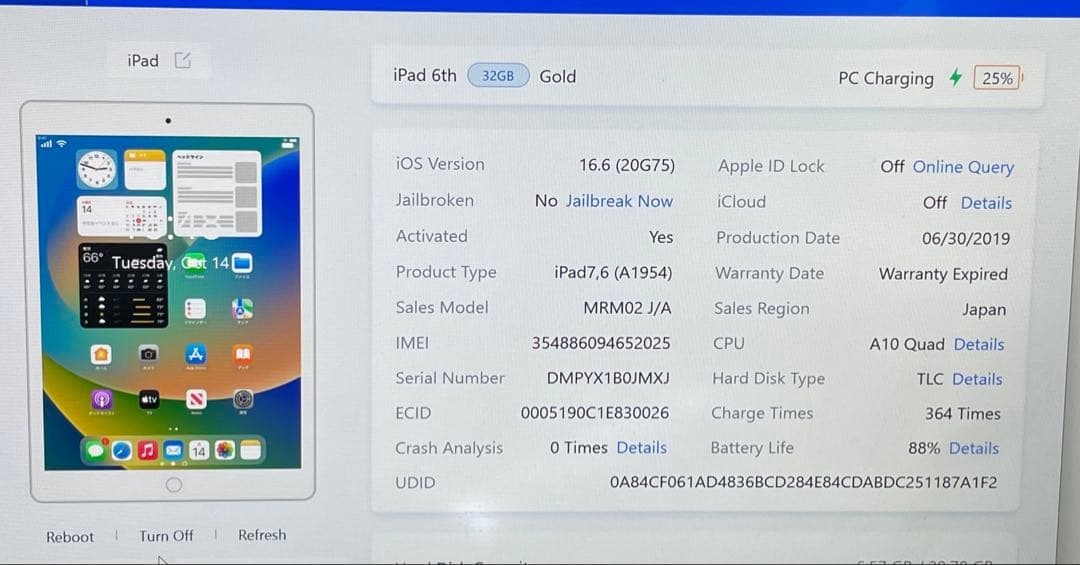The width and height of the screenshot is (1080, 565).
Task: Click the UDID value string
Action: tap(803, 482)
